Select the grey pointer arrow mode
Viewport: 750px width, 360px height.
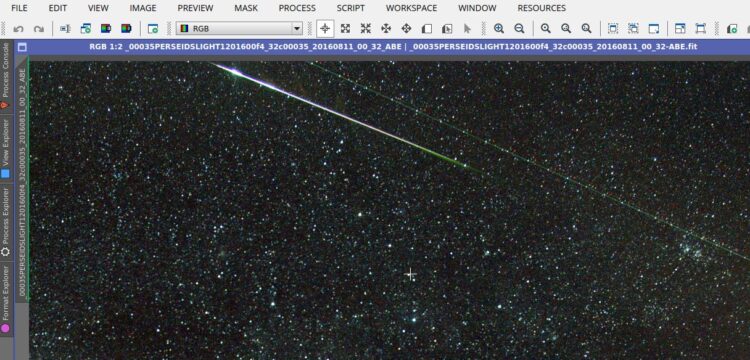tap(467, 29)
